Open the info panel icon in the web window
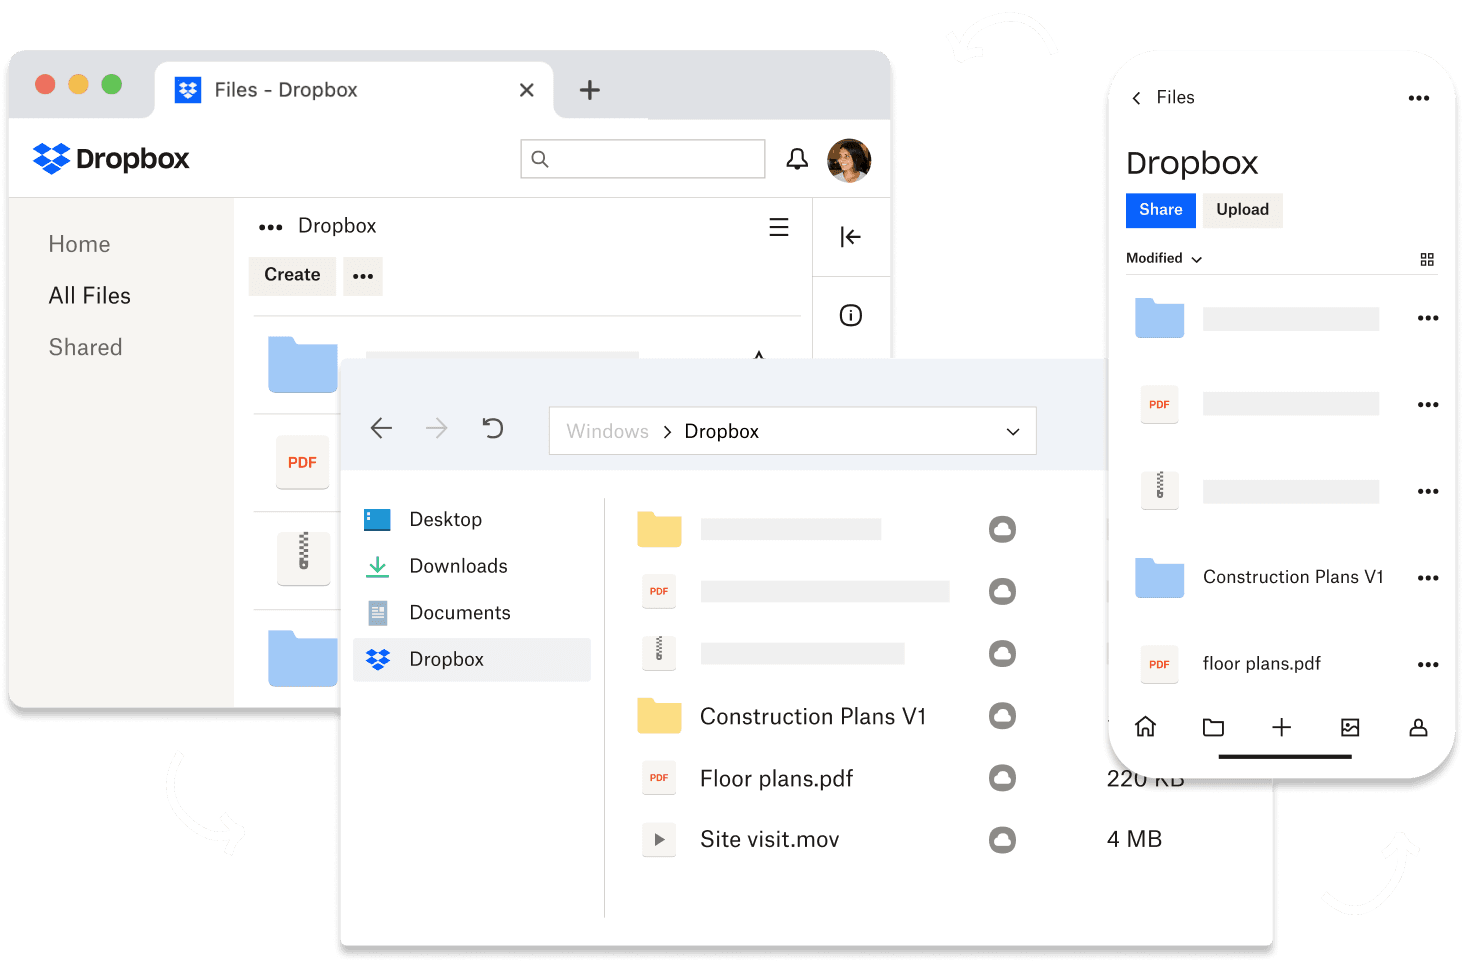 [x=851, y=315]
